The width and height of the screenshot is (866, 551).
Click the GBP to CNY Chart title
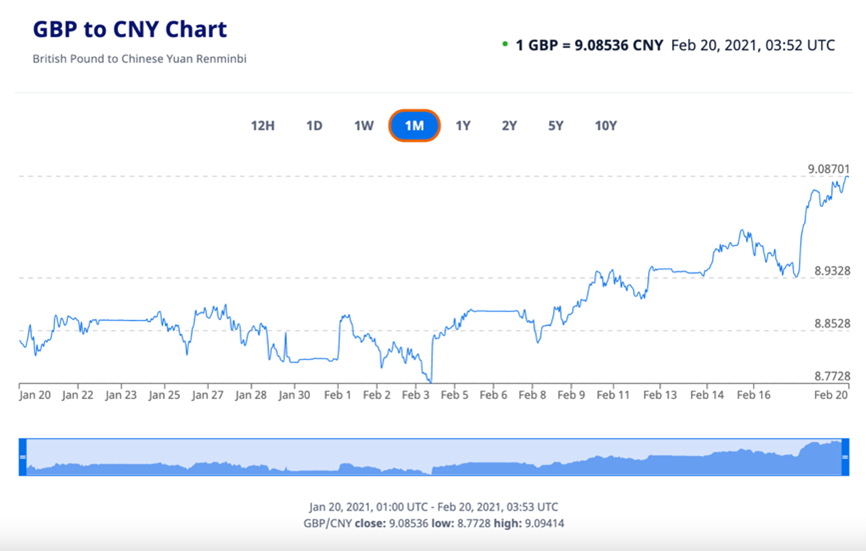click(x=130, y=29)
